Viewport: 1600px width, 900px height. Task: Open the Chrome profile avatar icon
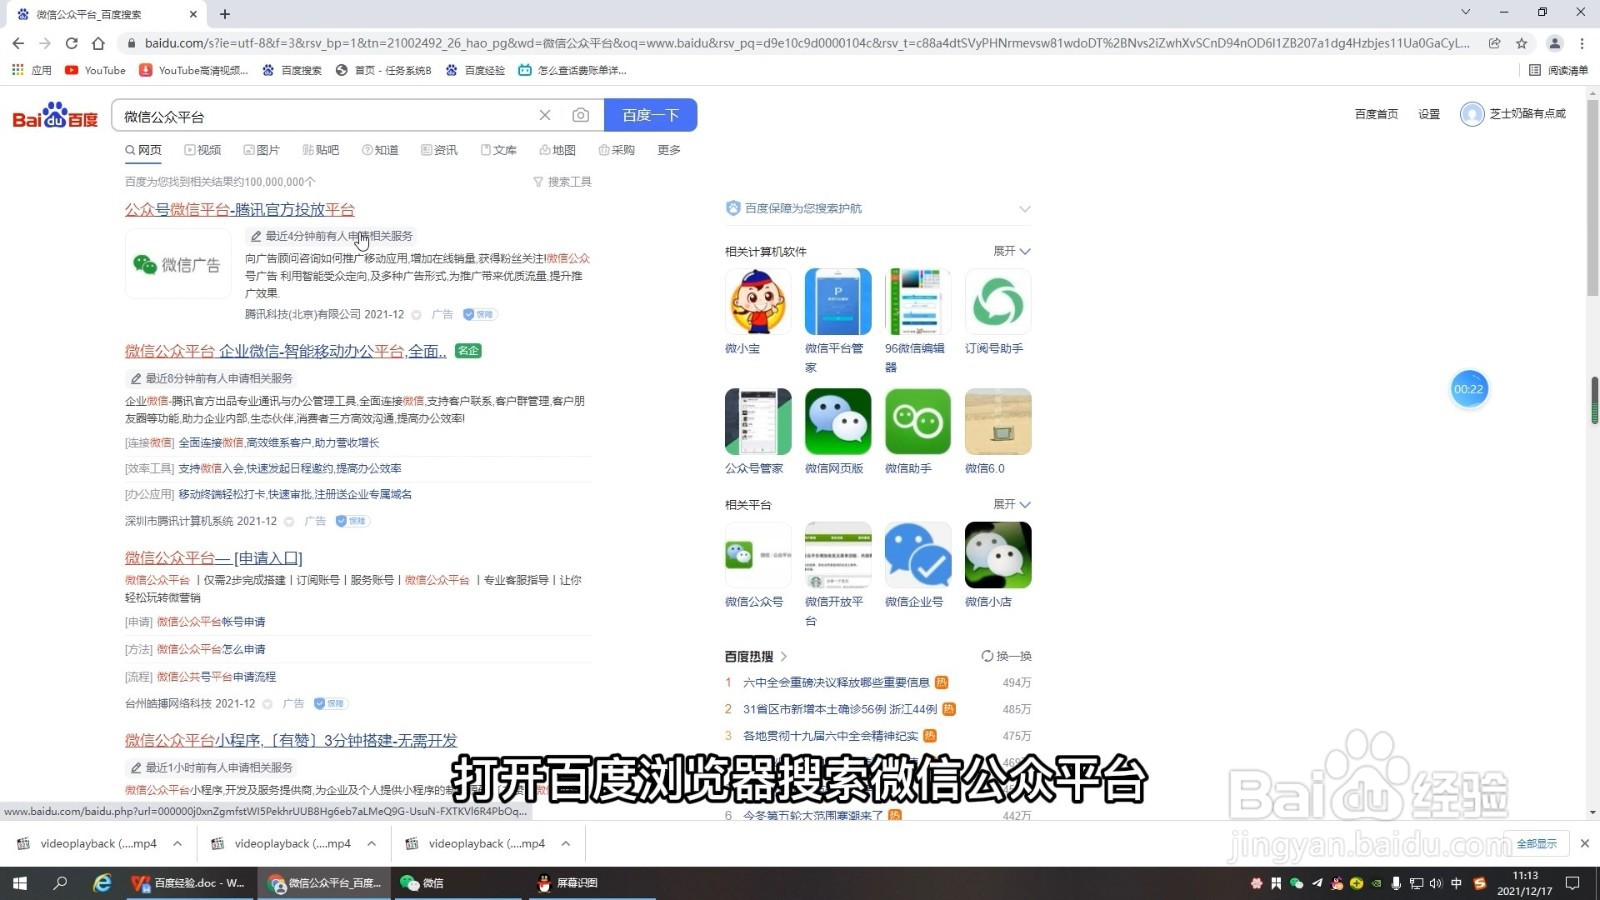pyautogui.click(x=1554, y=43)
